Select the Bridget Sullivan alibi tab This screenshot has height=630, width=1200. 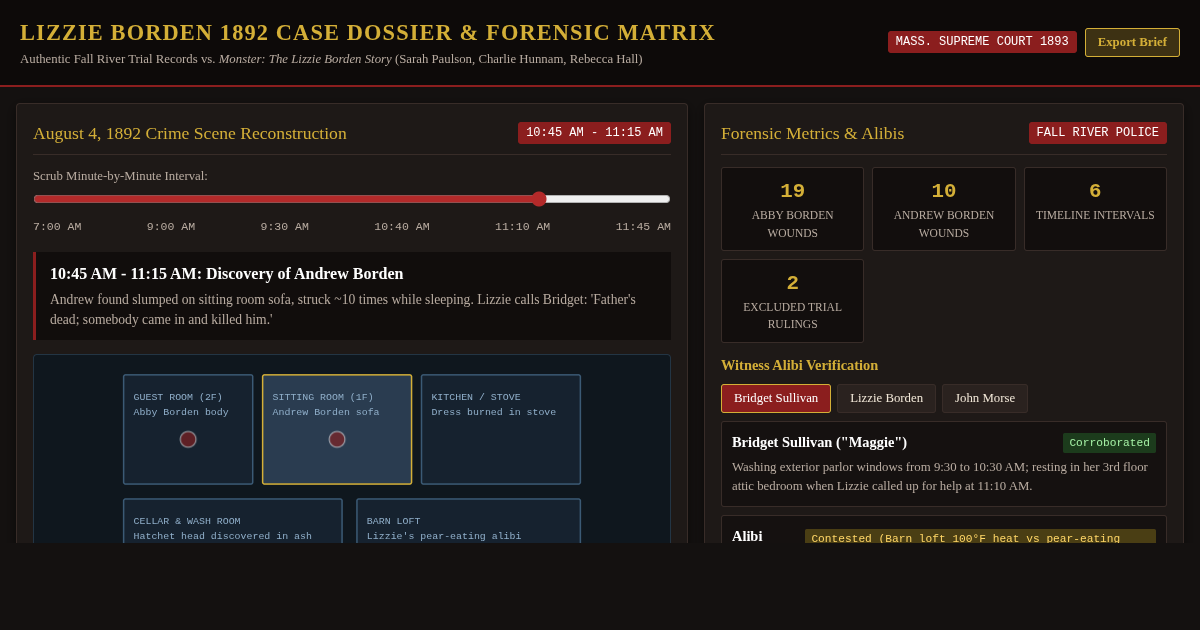point(776,398)
